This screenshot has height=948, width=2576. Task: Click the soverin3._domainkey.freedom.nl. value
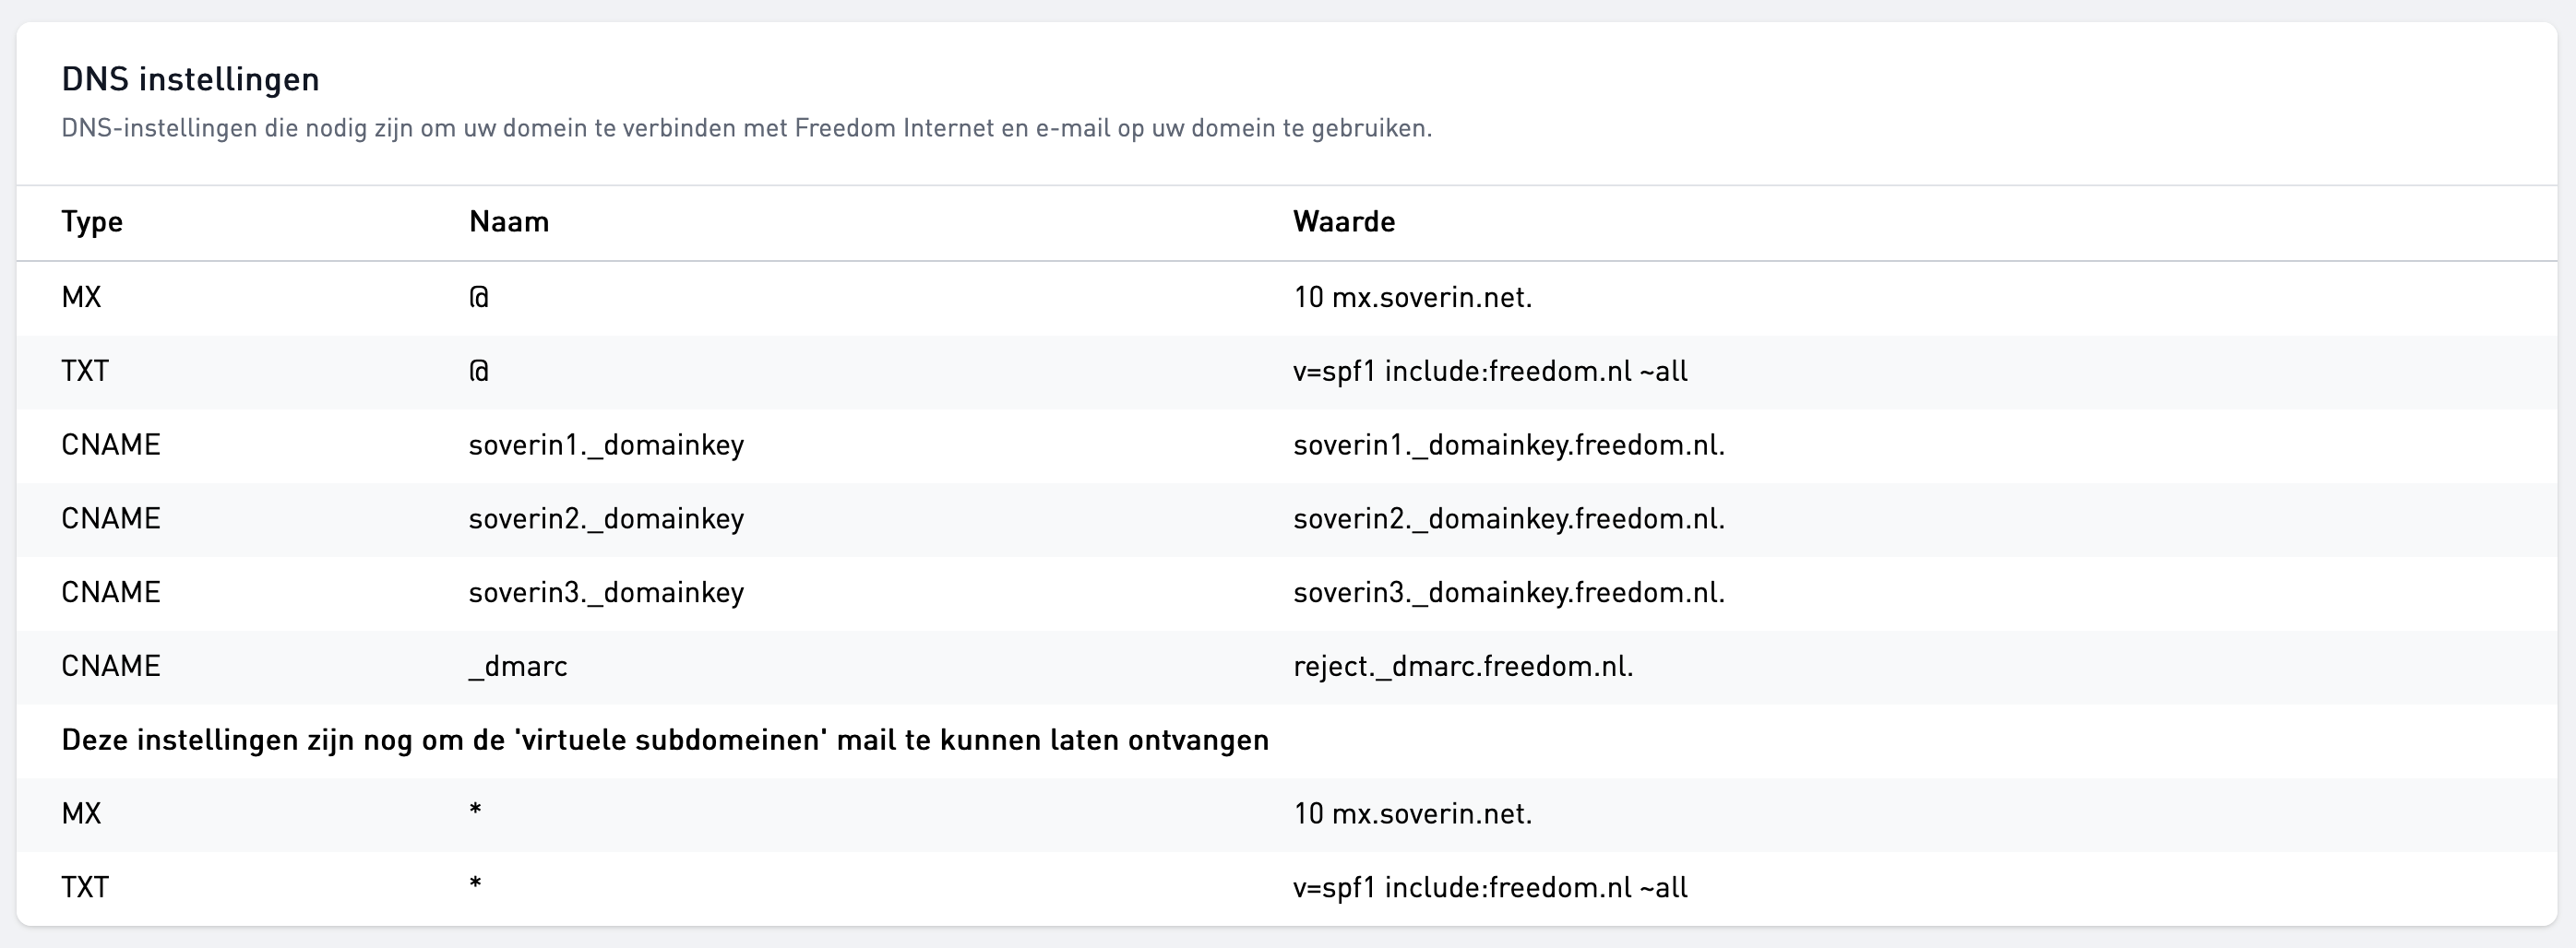(1508, 593)
